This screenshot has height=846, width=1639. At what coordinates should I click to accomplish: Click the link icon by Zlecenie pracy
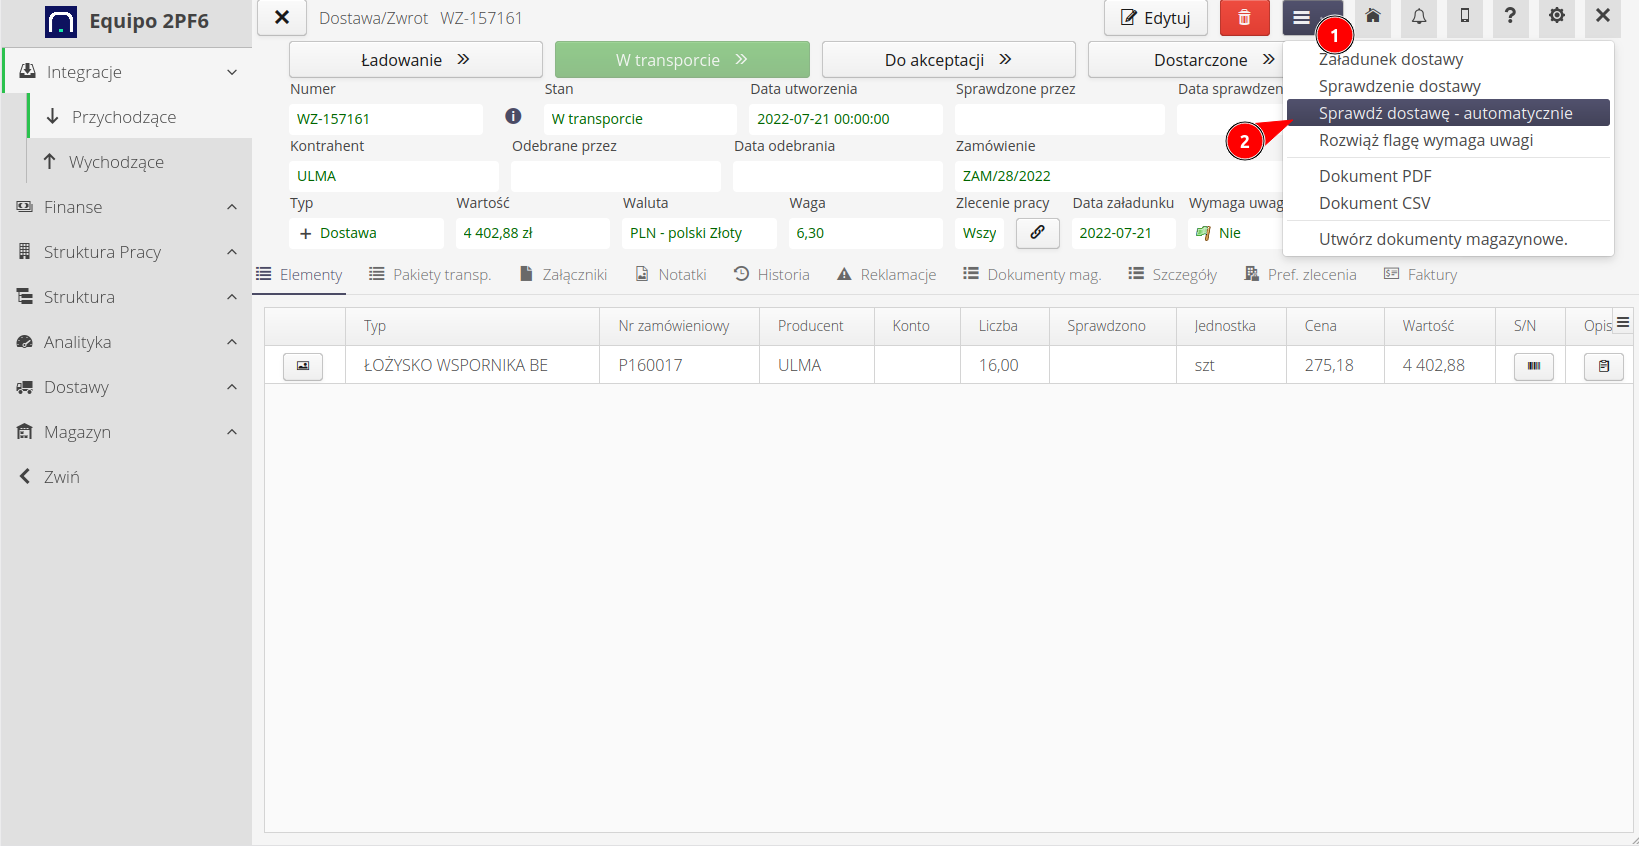pos(1038,232)
